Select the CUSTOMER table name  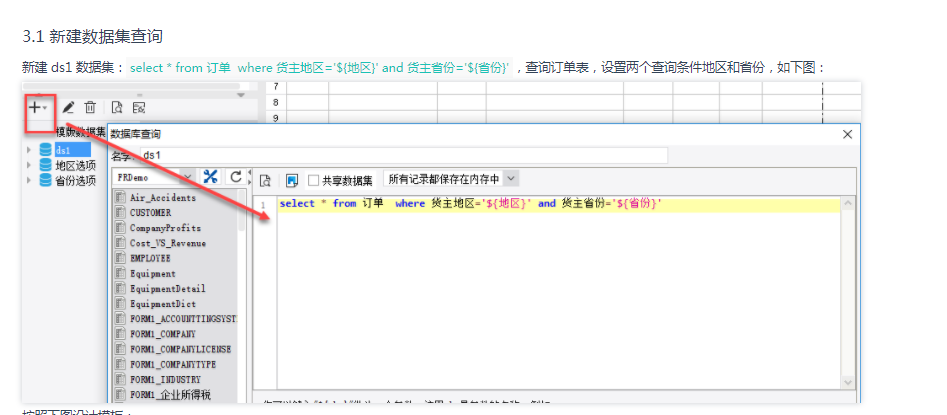point(150,213)
